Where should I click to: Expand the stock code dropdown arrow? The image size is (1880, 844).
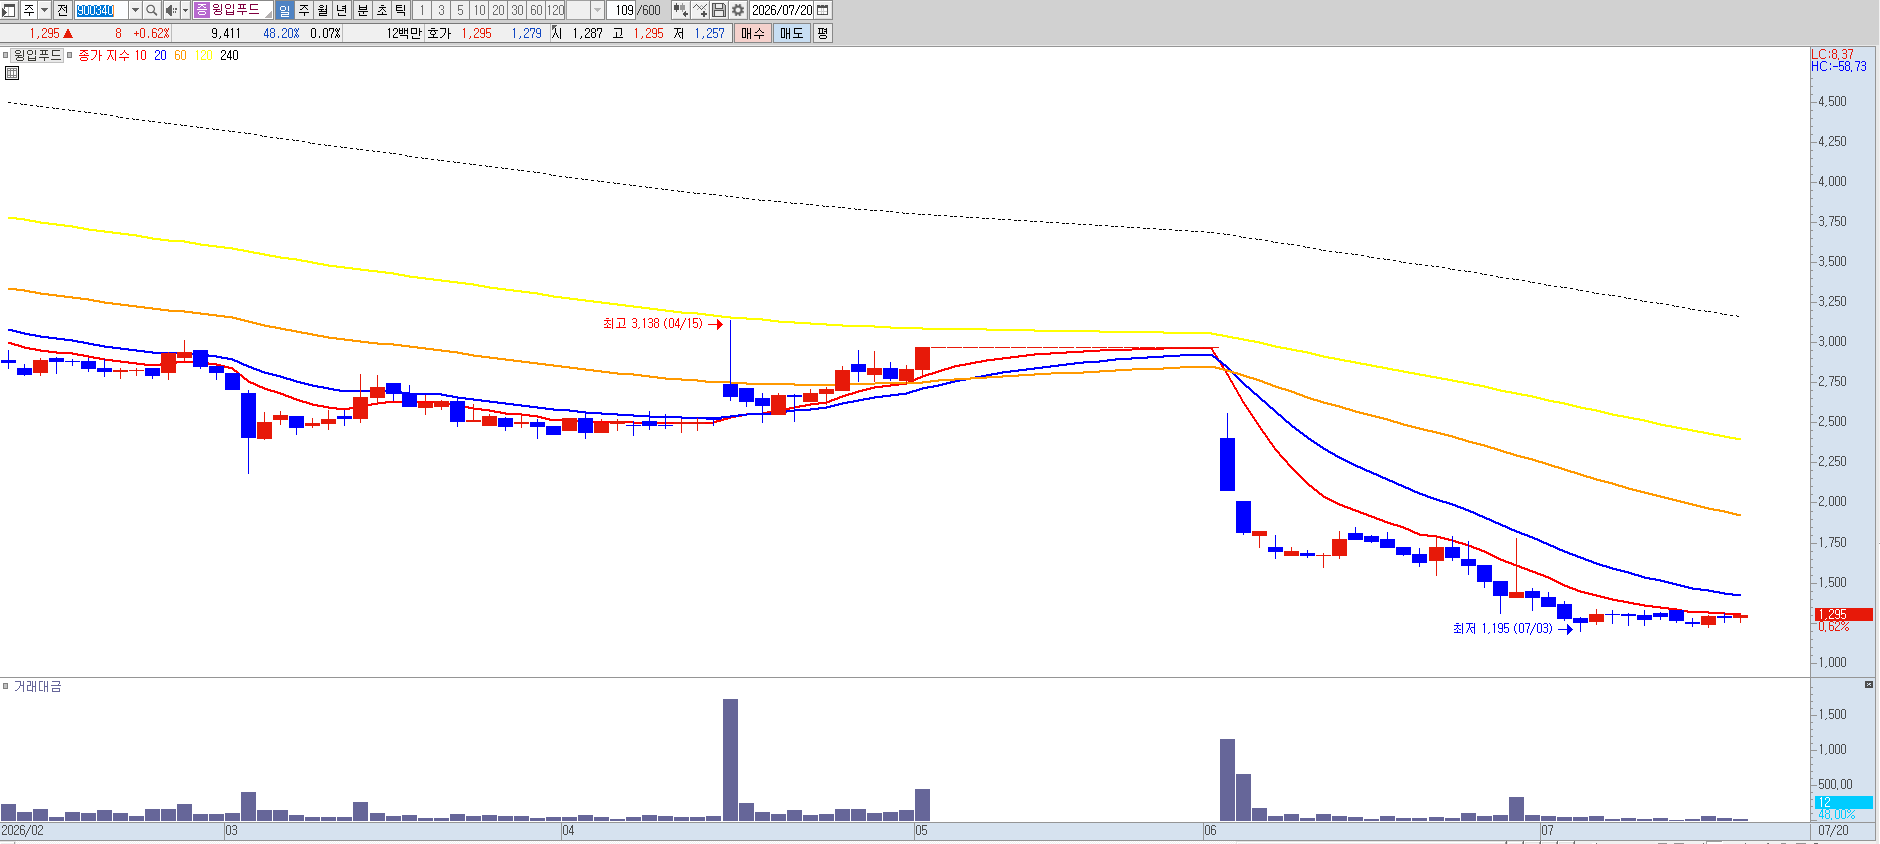point(135,10)
